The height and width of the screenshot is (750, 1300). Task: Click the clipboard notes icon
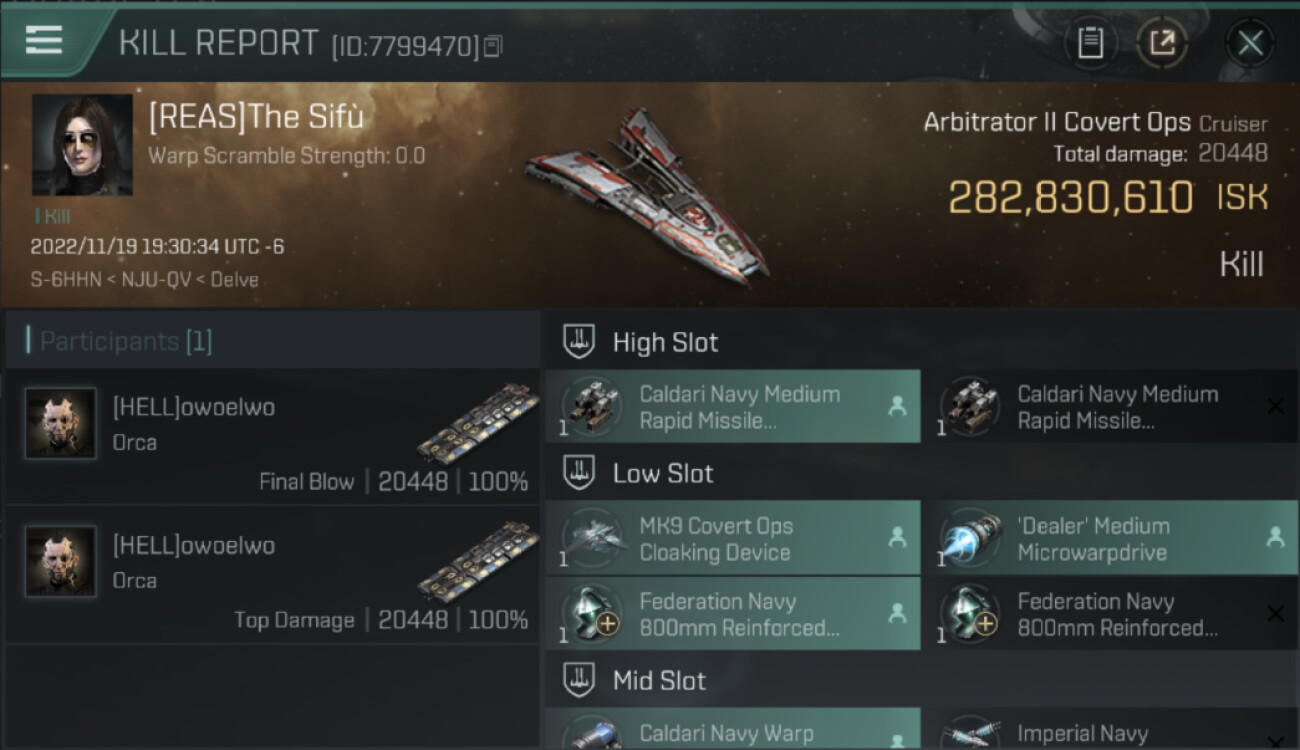1090,42
